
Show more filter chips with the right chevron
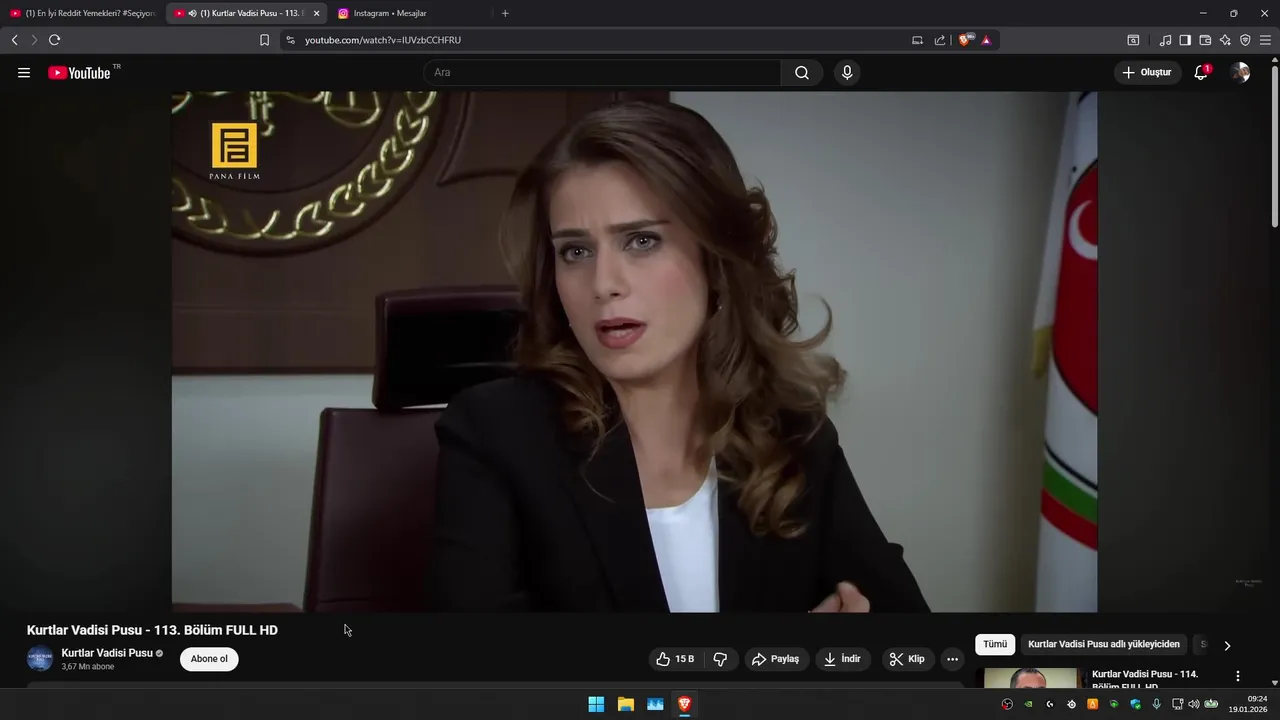[x=1227, y=645]
